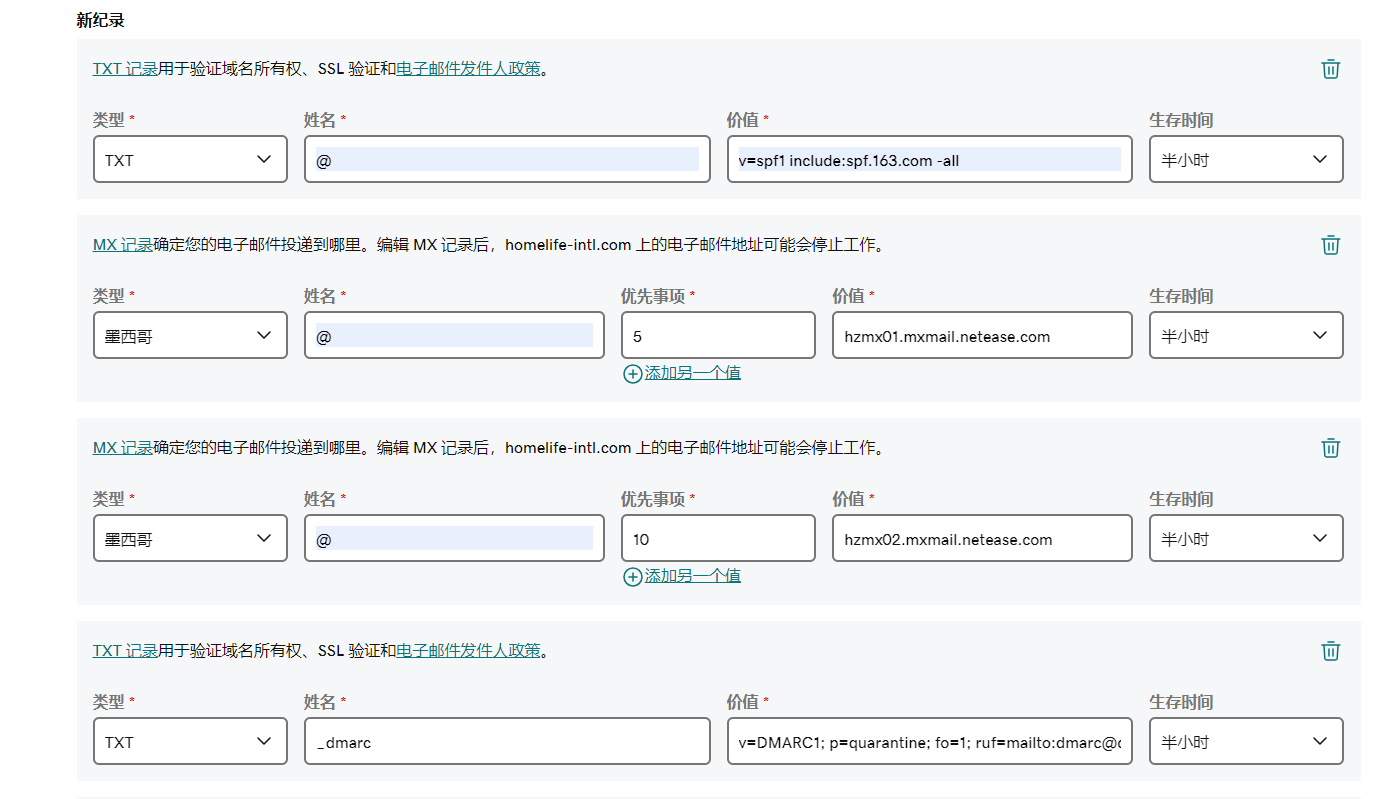Remove the hzmx02 MX record using trash icon
1400x799 pixels.
[1330, 448]
